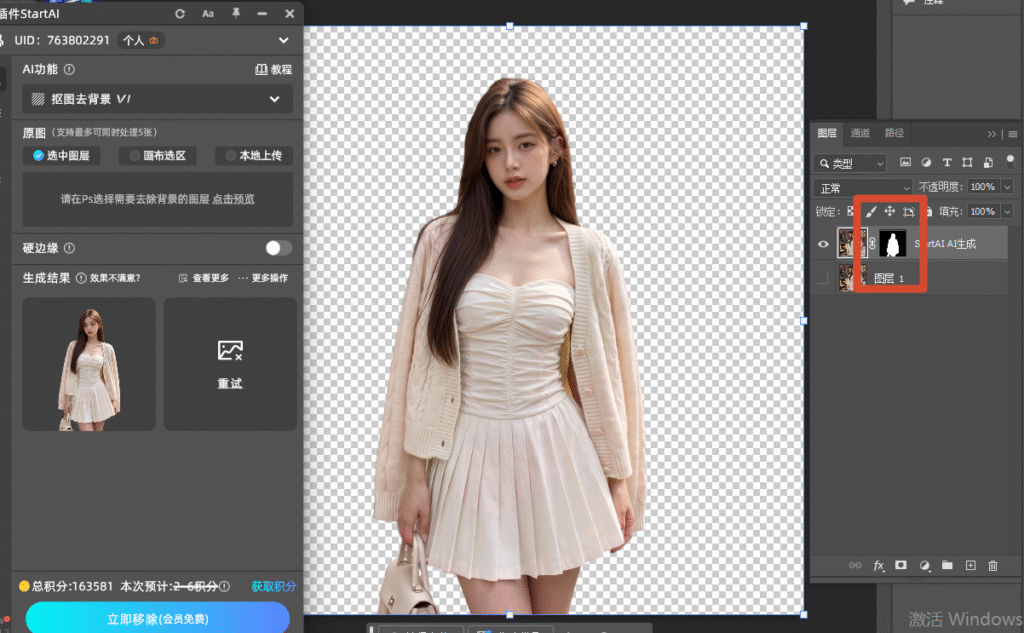
Task: Create a new layer
Action: tap(970, 565)
